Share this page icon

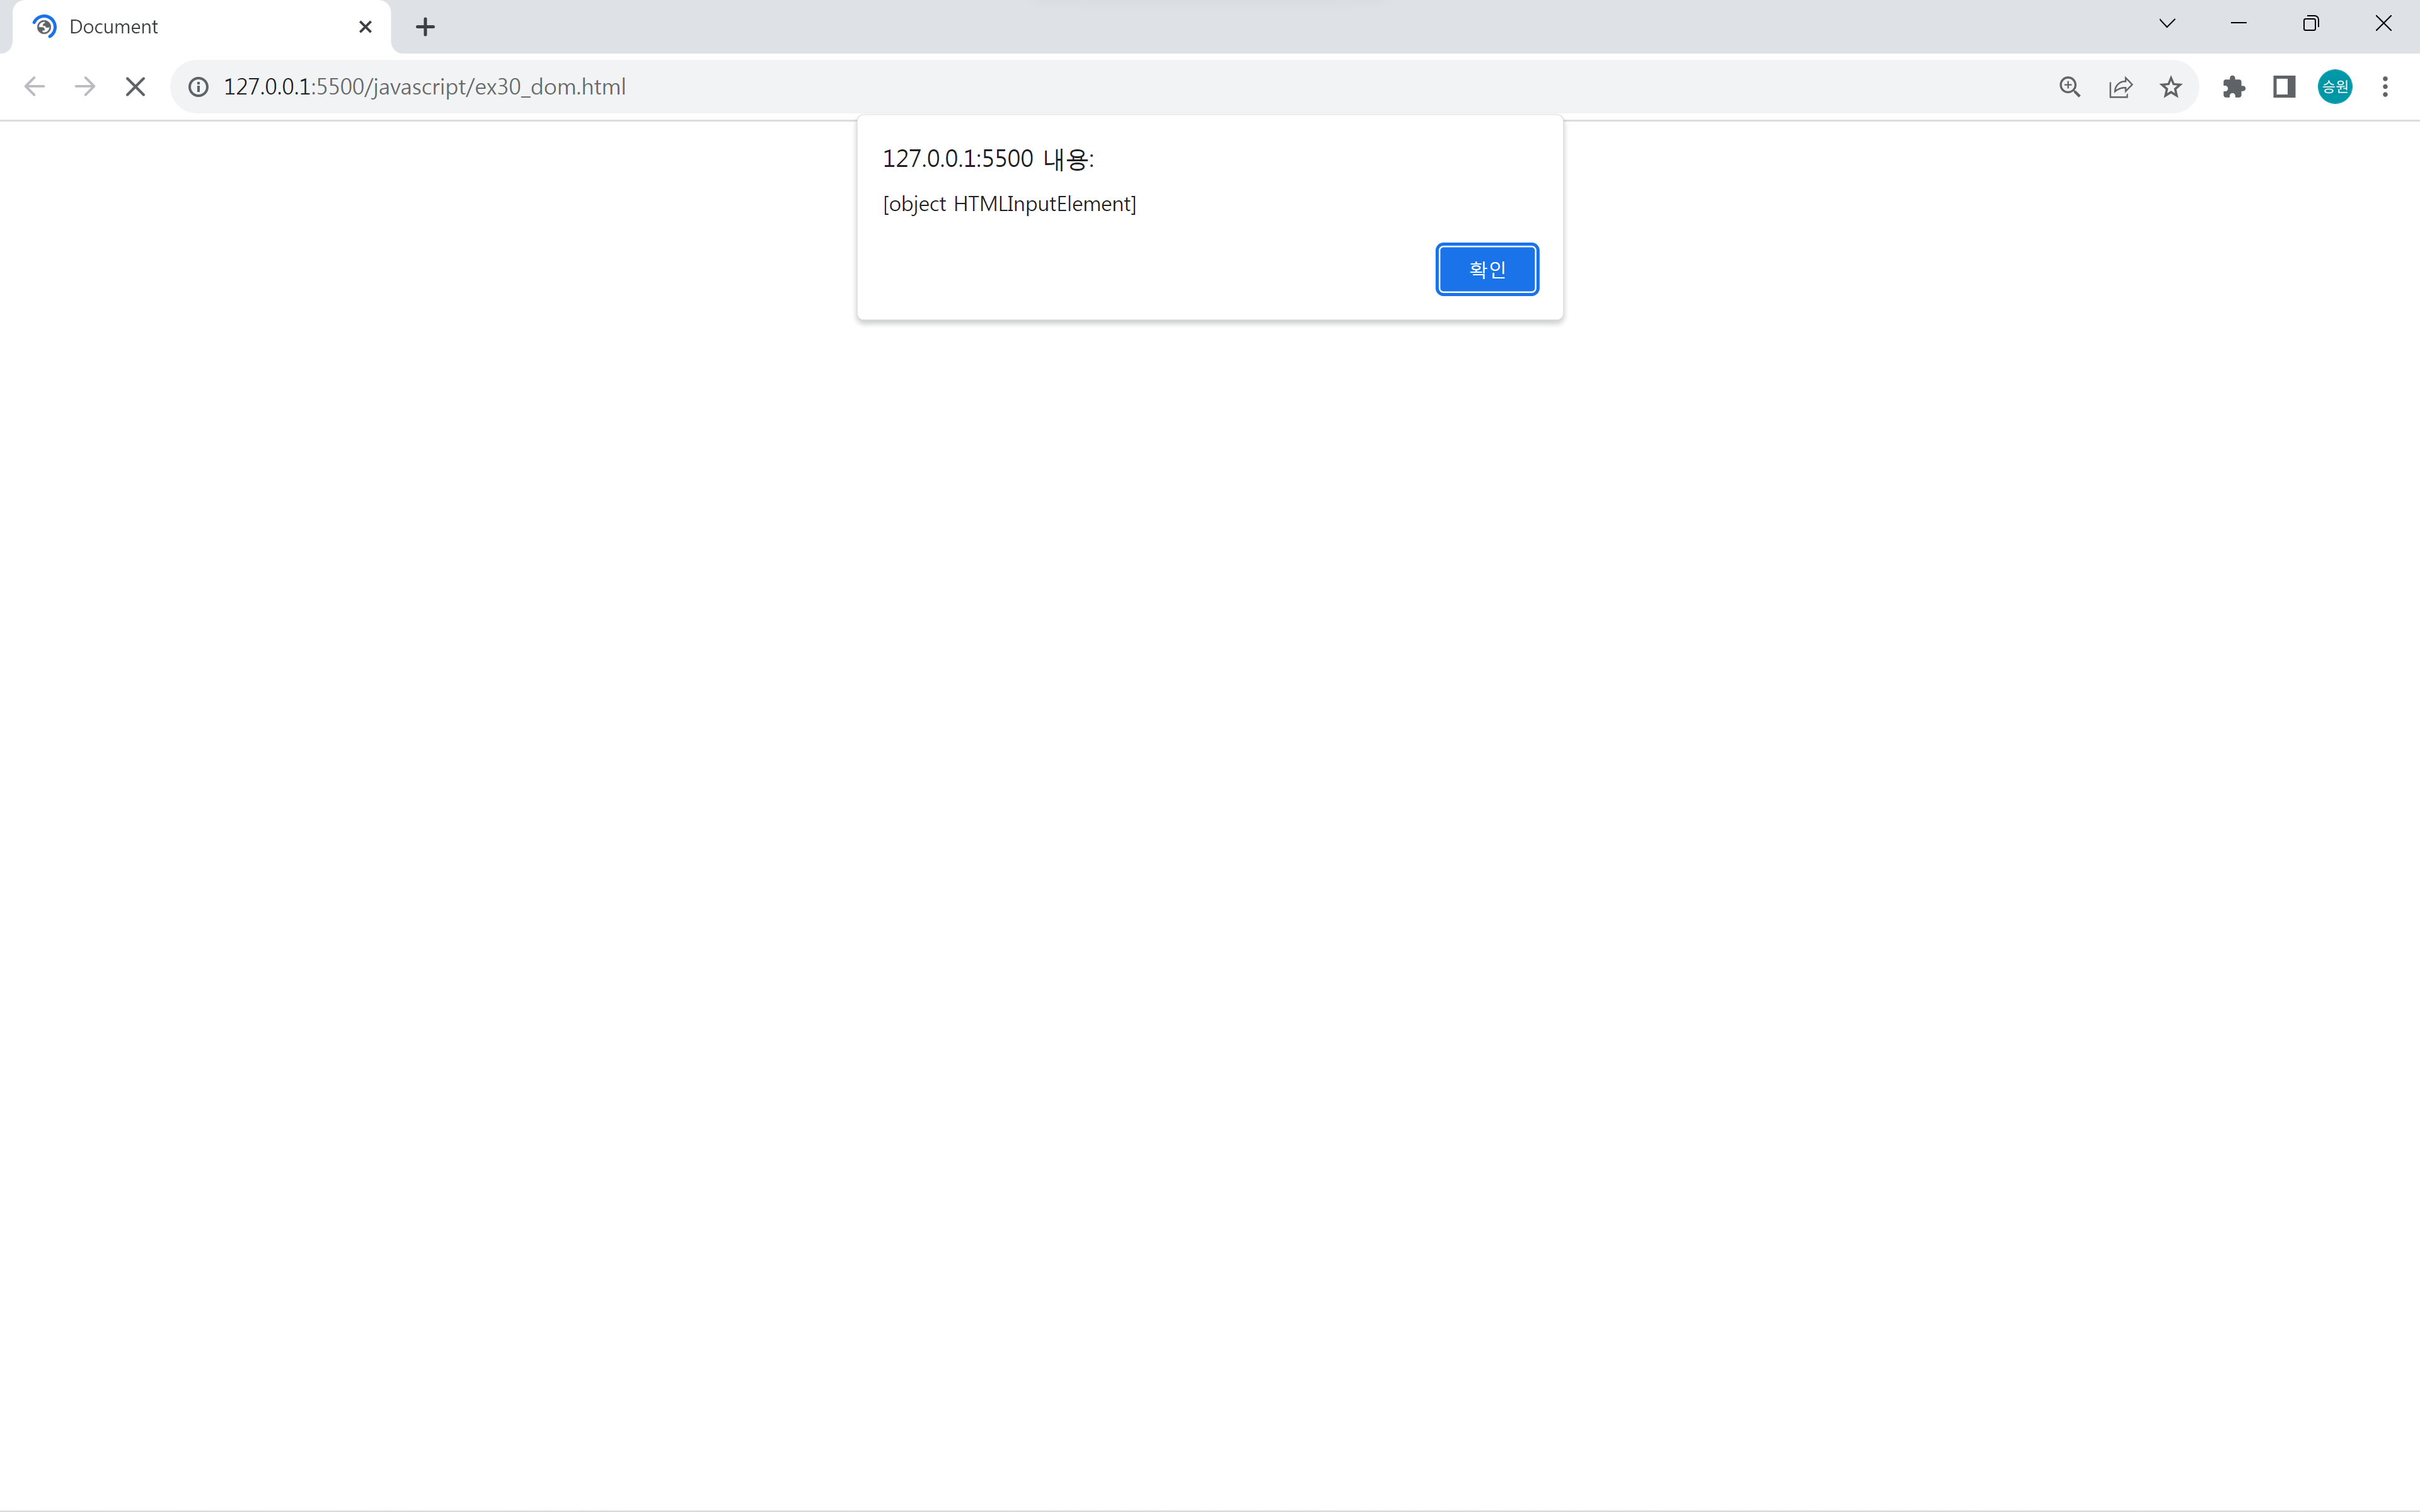[x=2120, y=87]
